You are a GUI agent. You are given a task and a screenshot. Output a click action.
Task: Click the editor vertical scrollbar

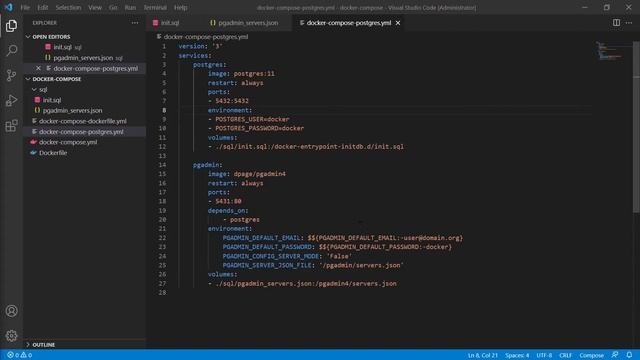point(636,127)
